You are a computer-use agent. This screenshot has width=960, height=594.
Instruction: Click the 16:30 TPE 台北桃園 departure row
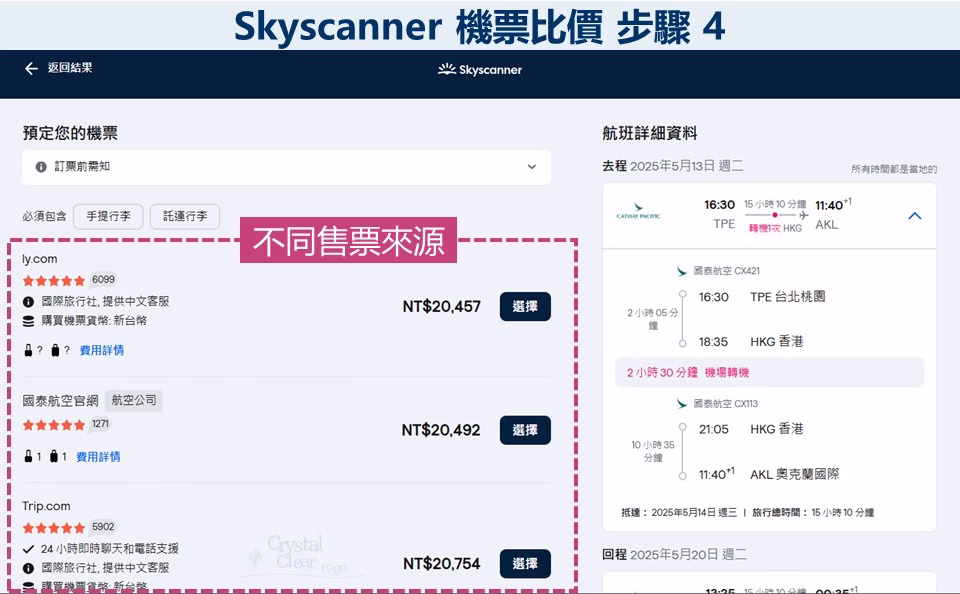[x=762, y=297]
